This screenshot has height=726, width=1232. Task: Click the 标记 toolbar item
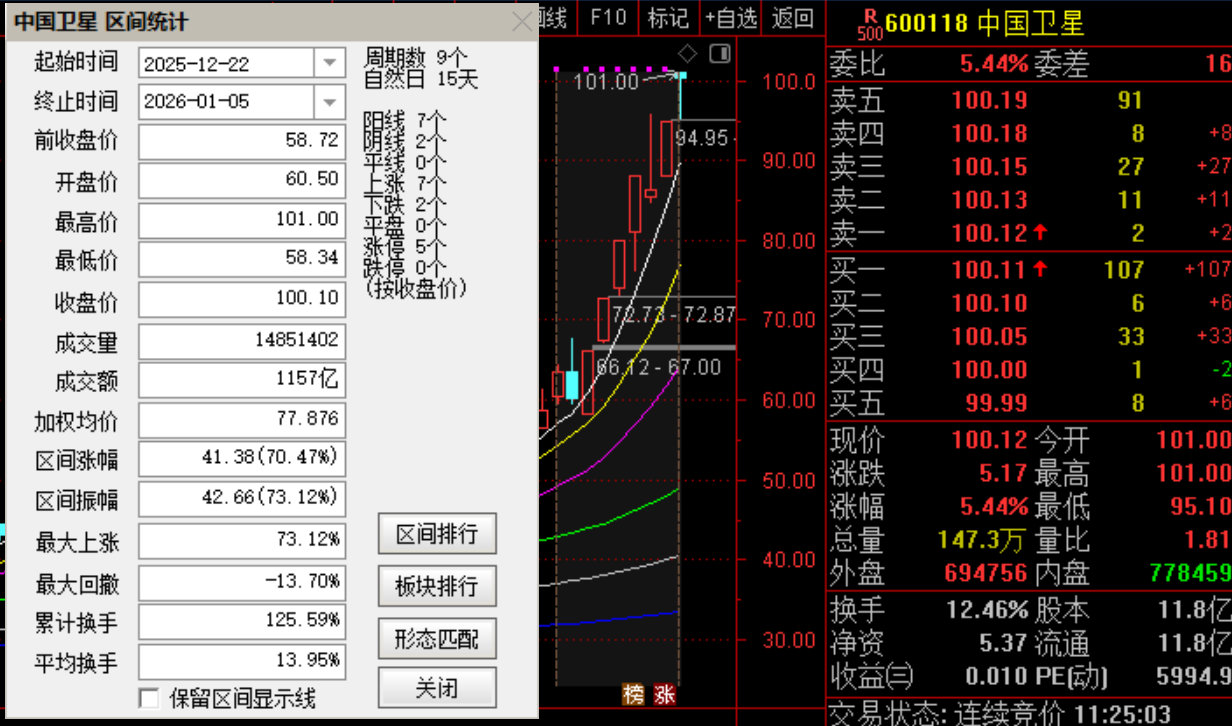(667, 17)
